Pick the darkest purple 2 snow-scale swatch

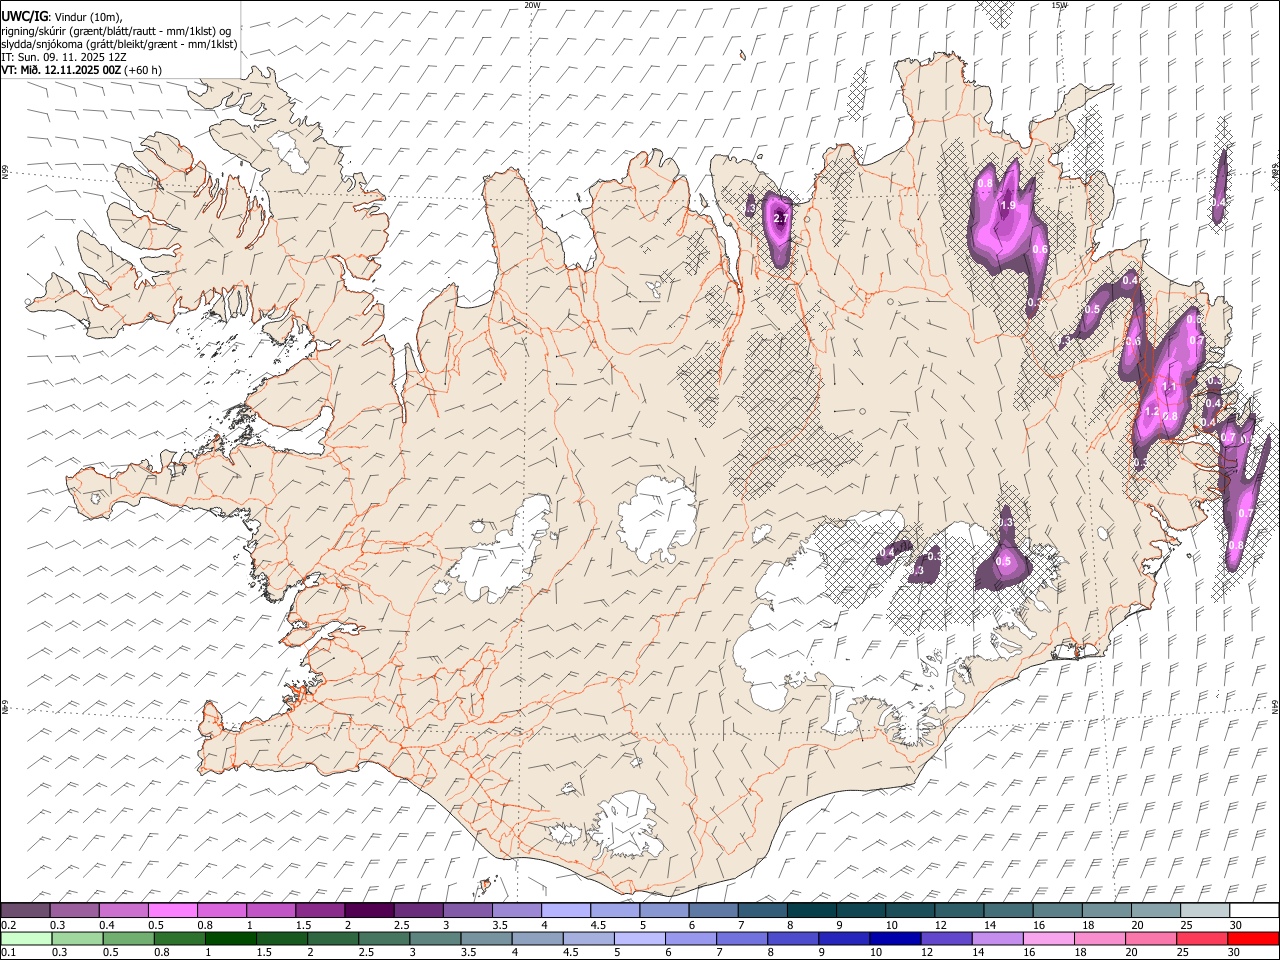coord(368,910)
